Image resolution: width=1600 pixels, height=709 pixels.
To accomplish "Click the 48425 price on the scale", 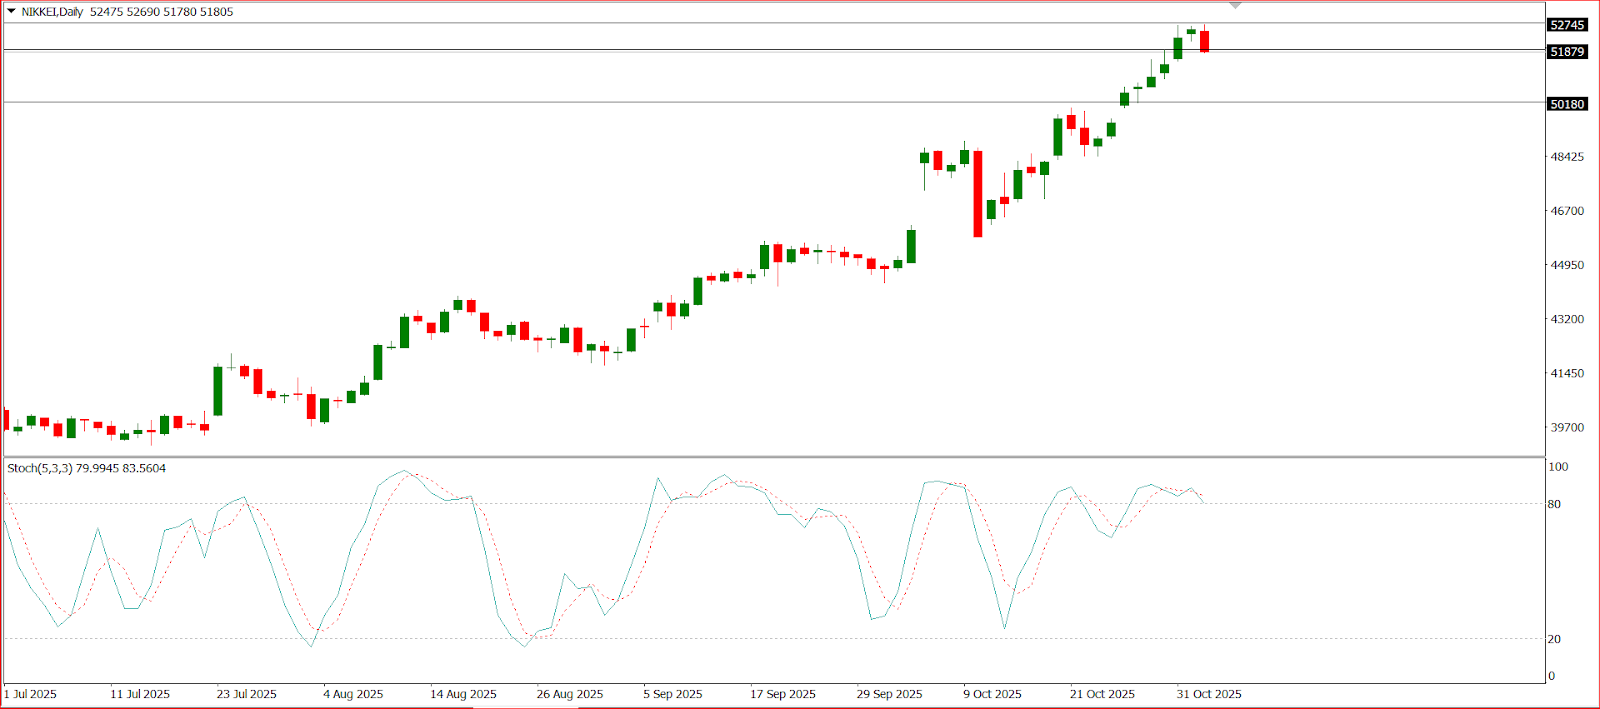I will pyautogui.click(x=1567, y=157).
